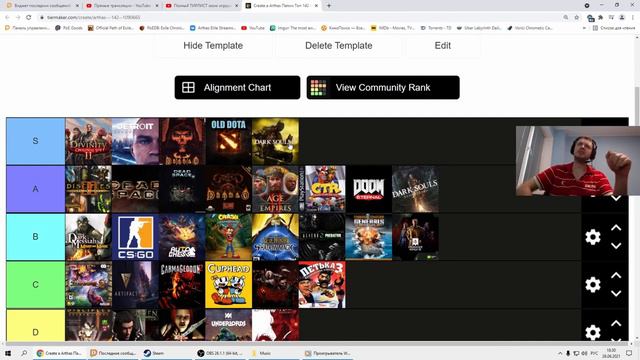The width and height of the screenshot is (640, 360).
Task: Switch to the first browser tab
Action: [42, 6]
